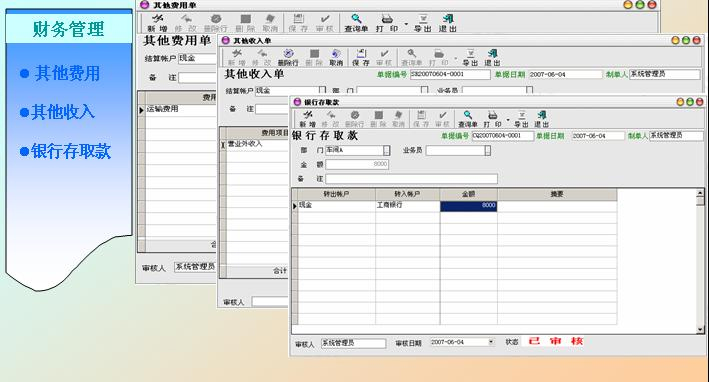Click 修改 in the 银行存取款 toolbar
Screen dimensions: 709x382
(x=331, y=119)
